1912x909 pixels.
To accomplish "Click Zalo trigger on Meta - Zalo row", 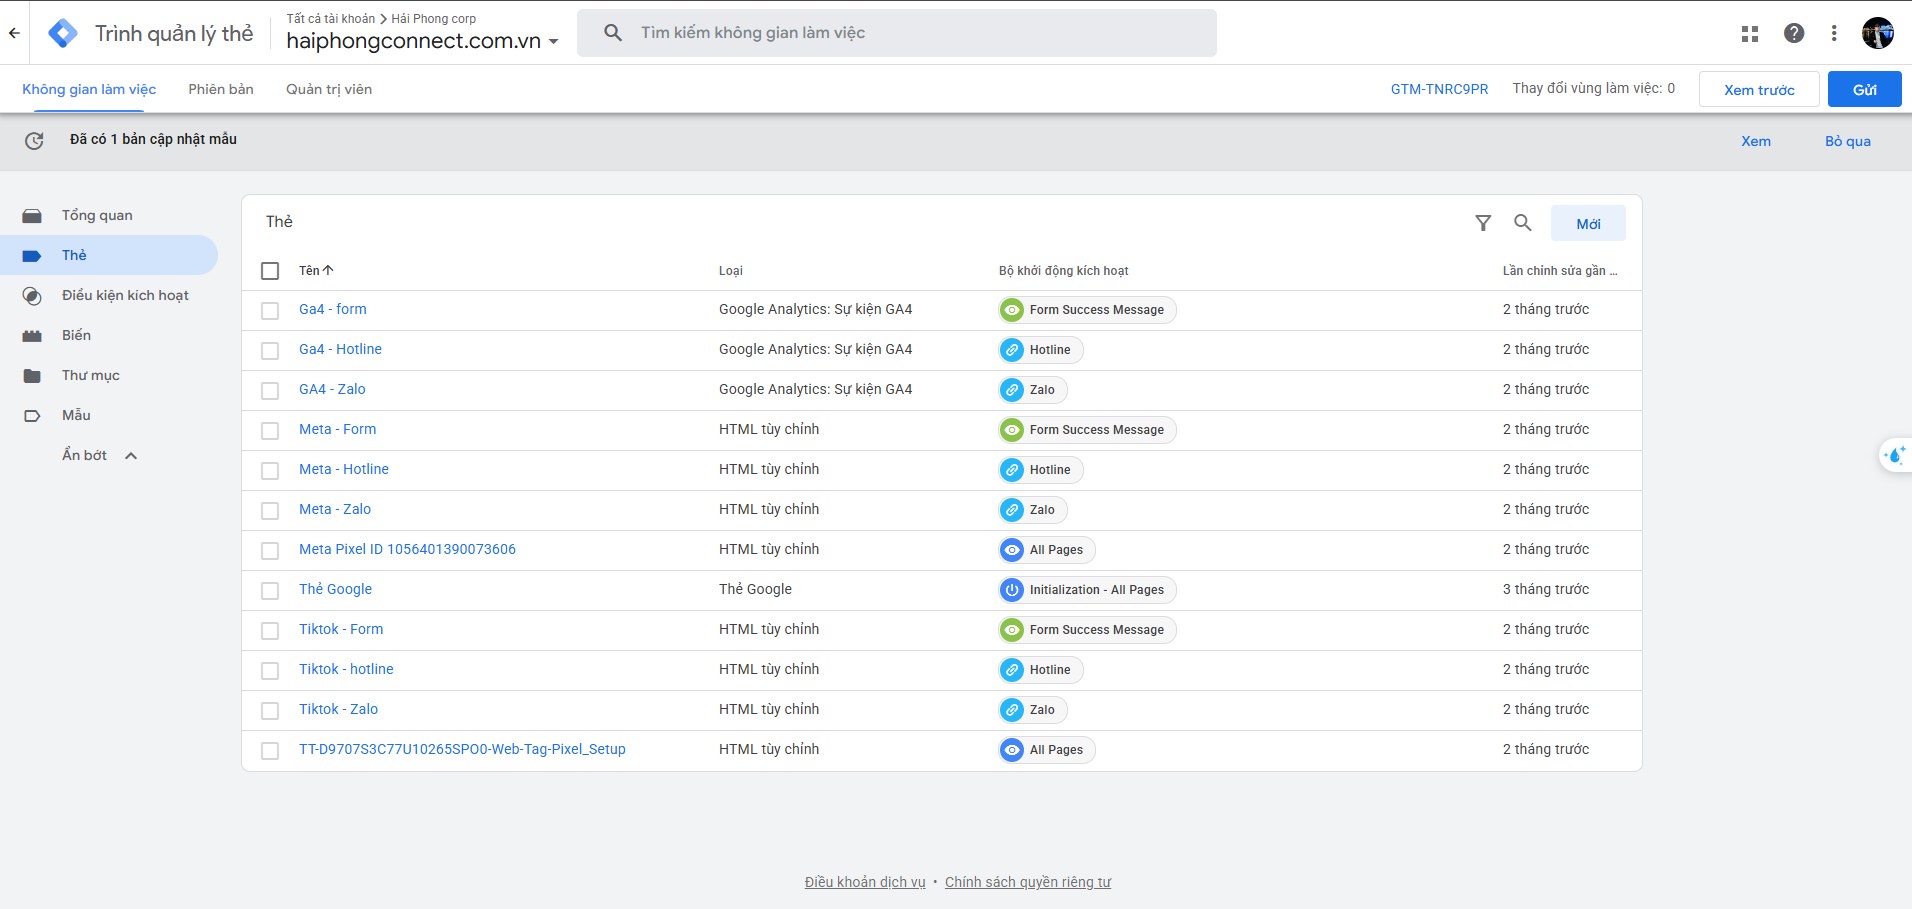I will (1033, 510).
